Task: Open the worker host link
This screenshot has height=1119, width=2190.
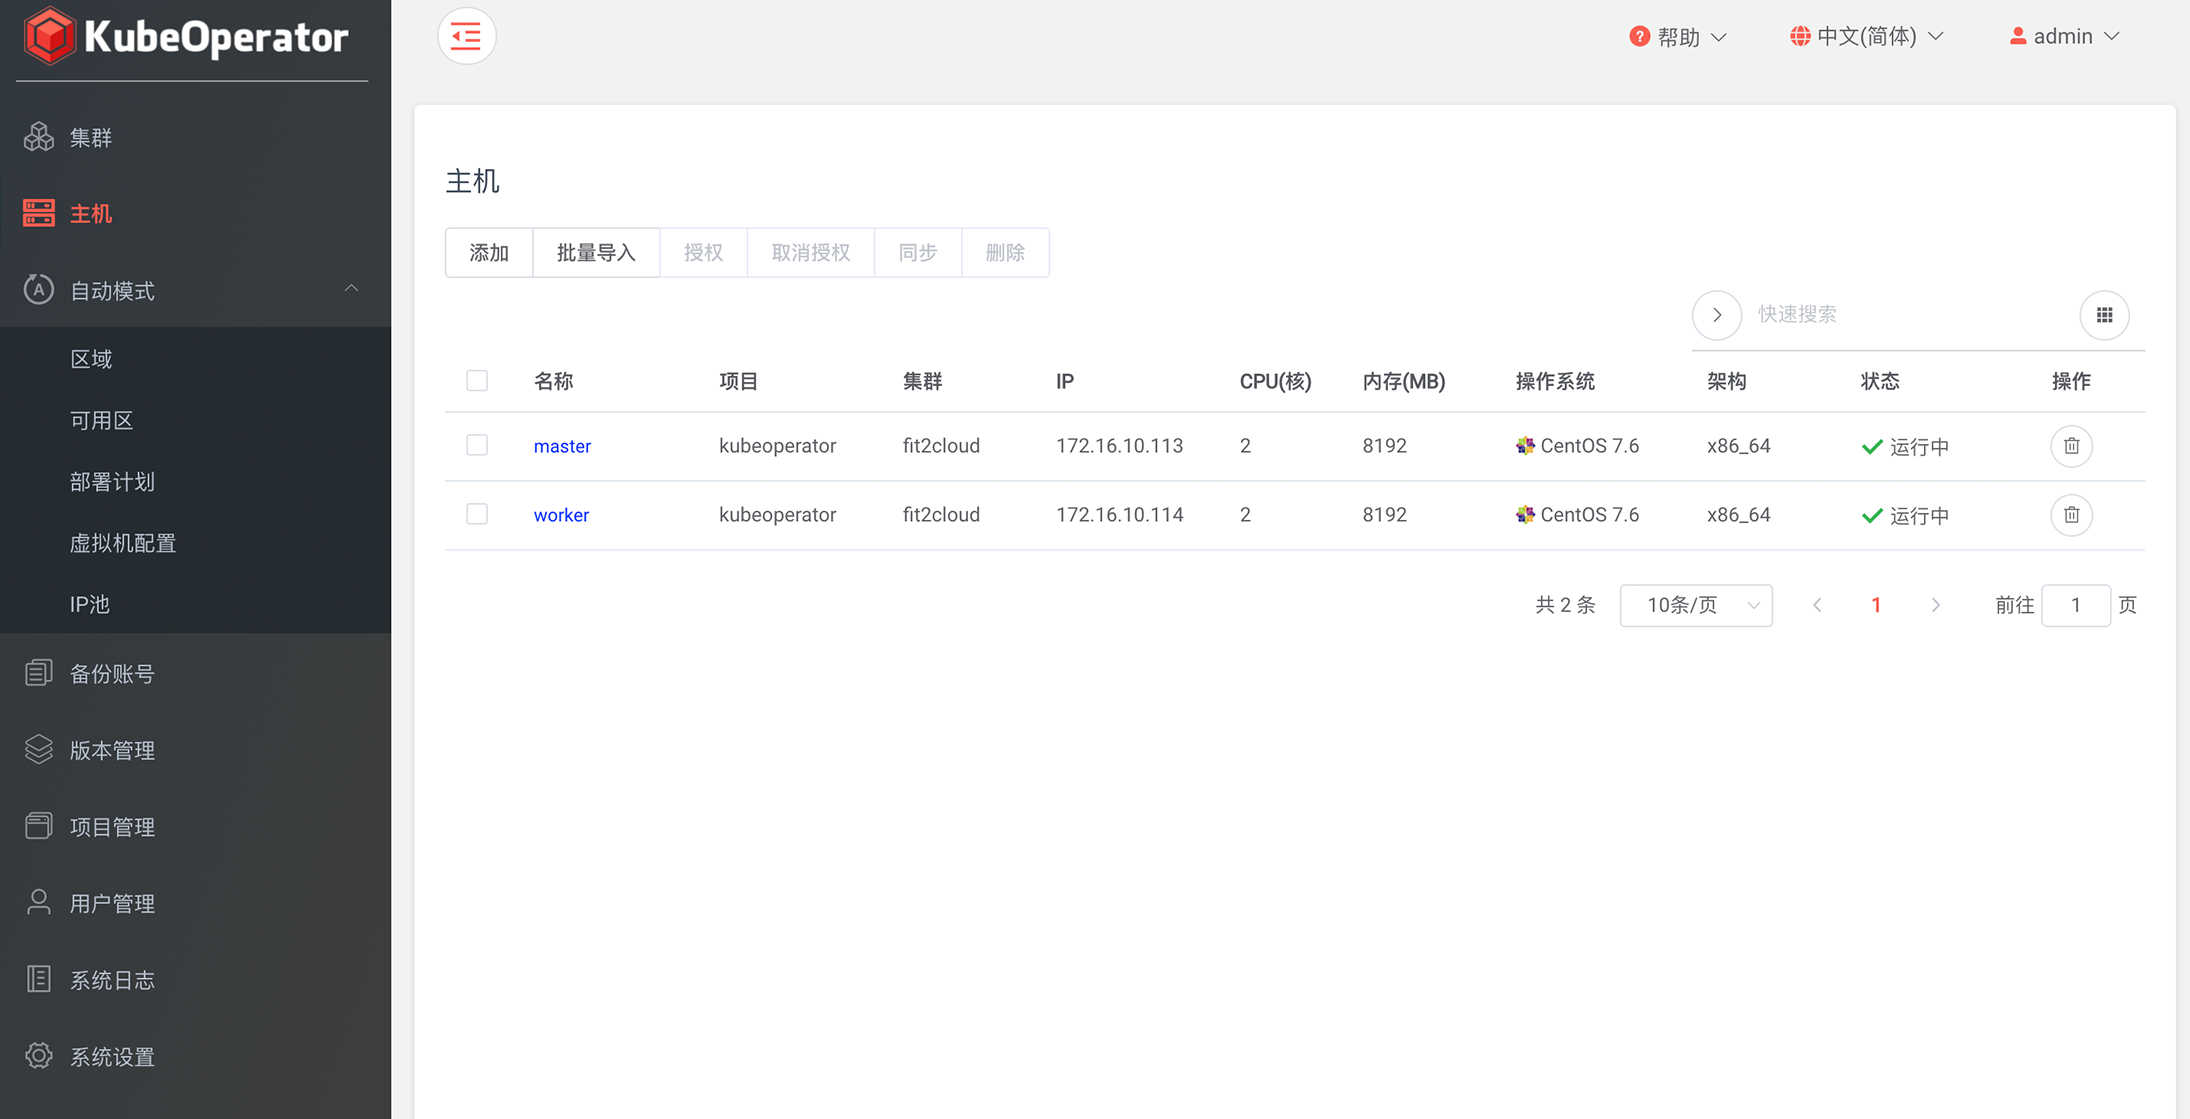Action: point(561,515)
